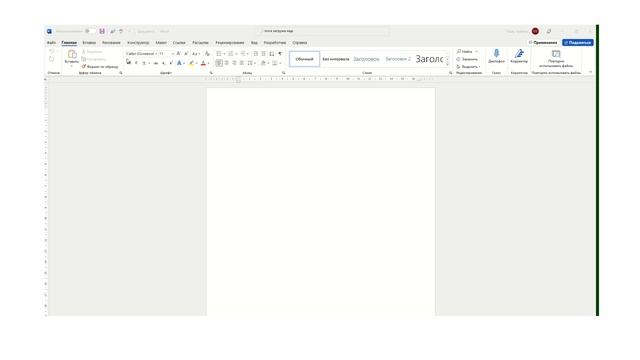This screenshot has height=360, width=640.
Task: Click the Reuse Files (Повторно использовать файлы) icon
Action: click(556, 53)
